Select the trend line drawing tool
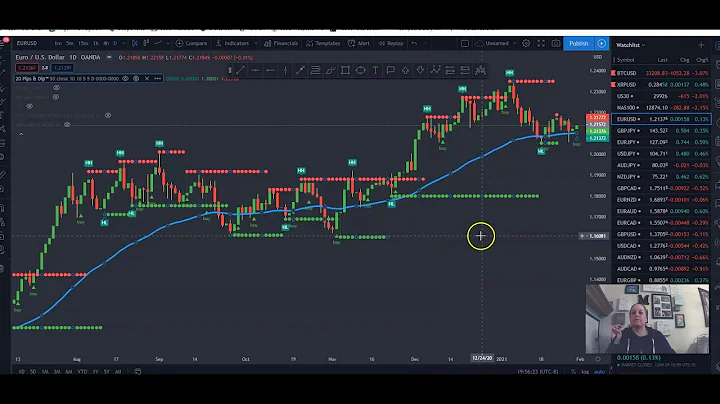The height and width of the screenshot is (404, 720). point(241,70)
